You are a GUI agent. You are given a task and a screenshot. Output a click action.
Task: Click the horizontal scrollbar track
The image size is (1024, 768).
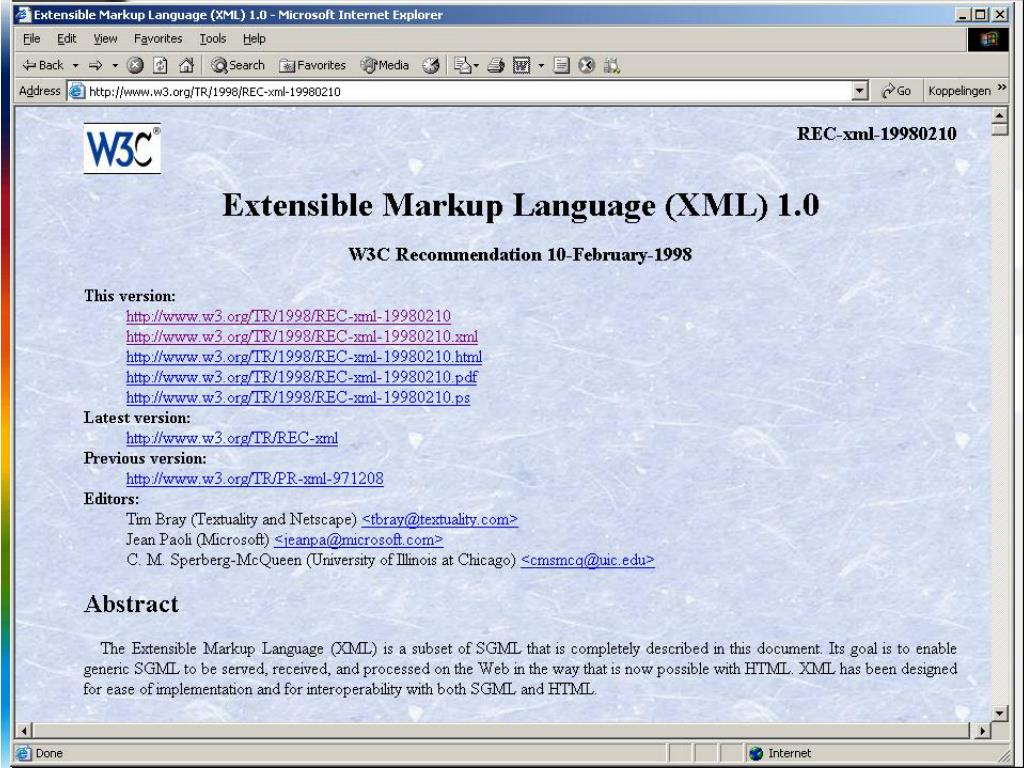pos(503,730)
